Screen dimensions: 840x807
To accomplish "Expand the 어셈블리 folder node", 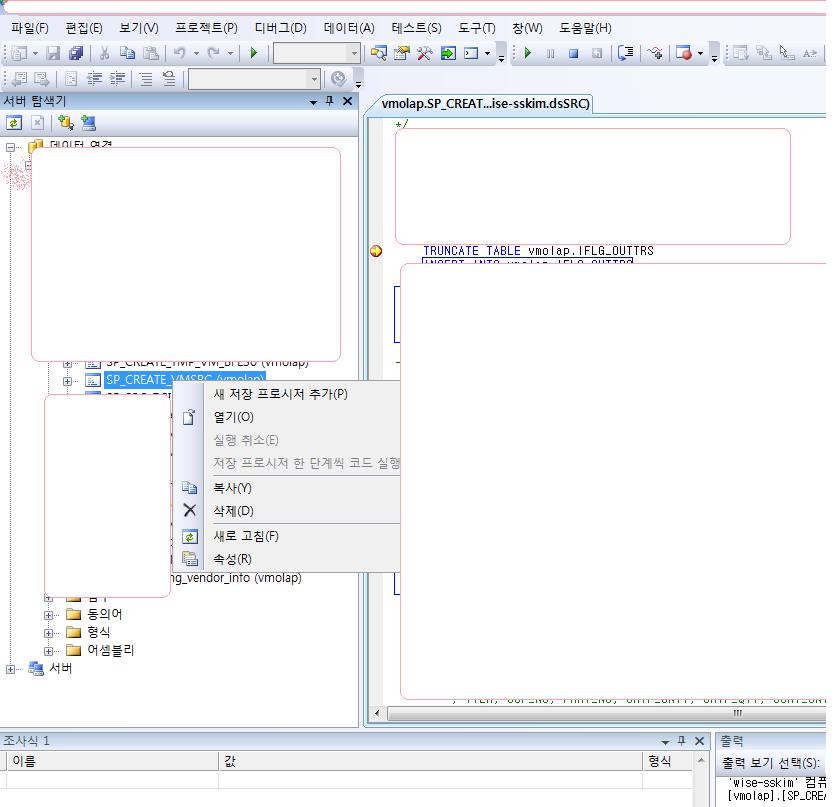I will coord(48,652).
